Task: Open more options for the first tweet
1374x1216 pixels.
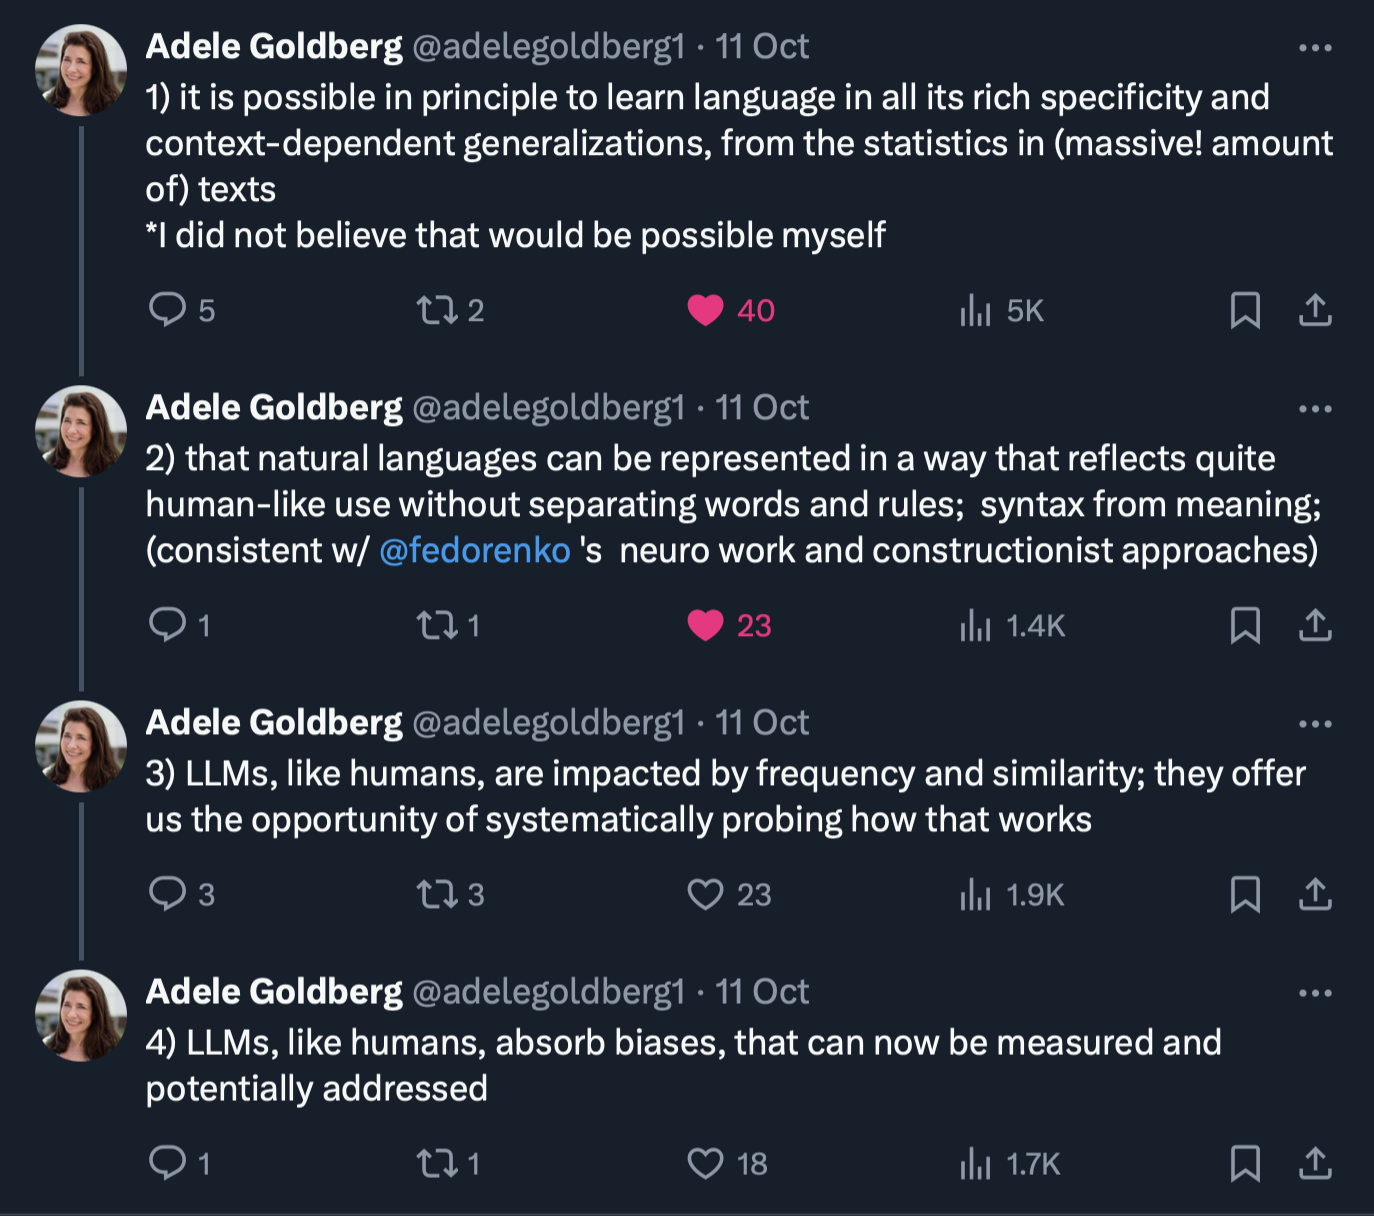Action: coord(1314,48)
